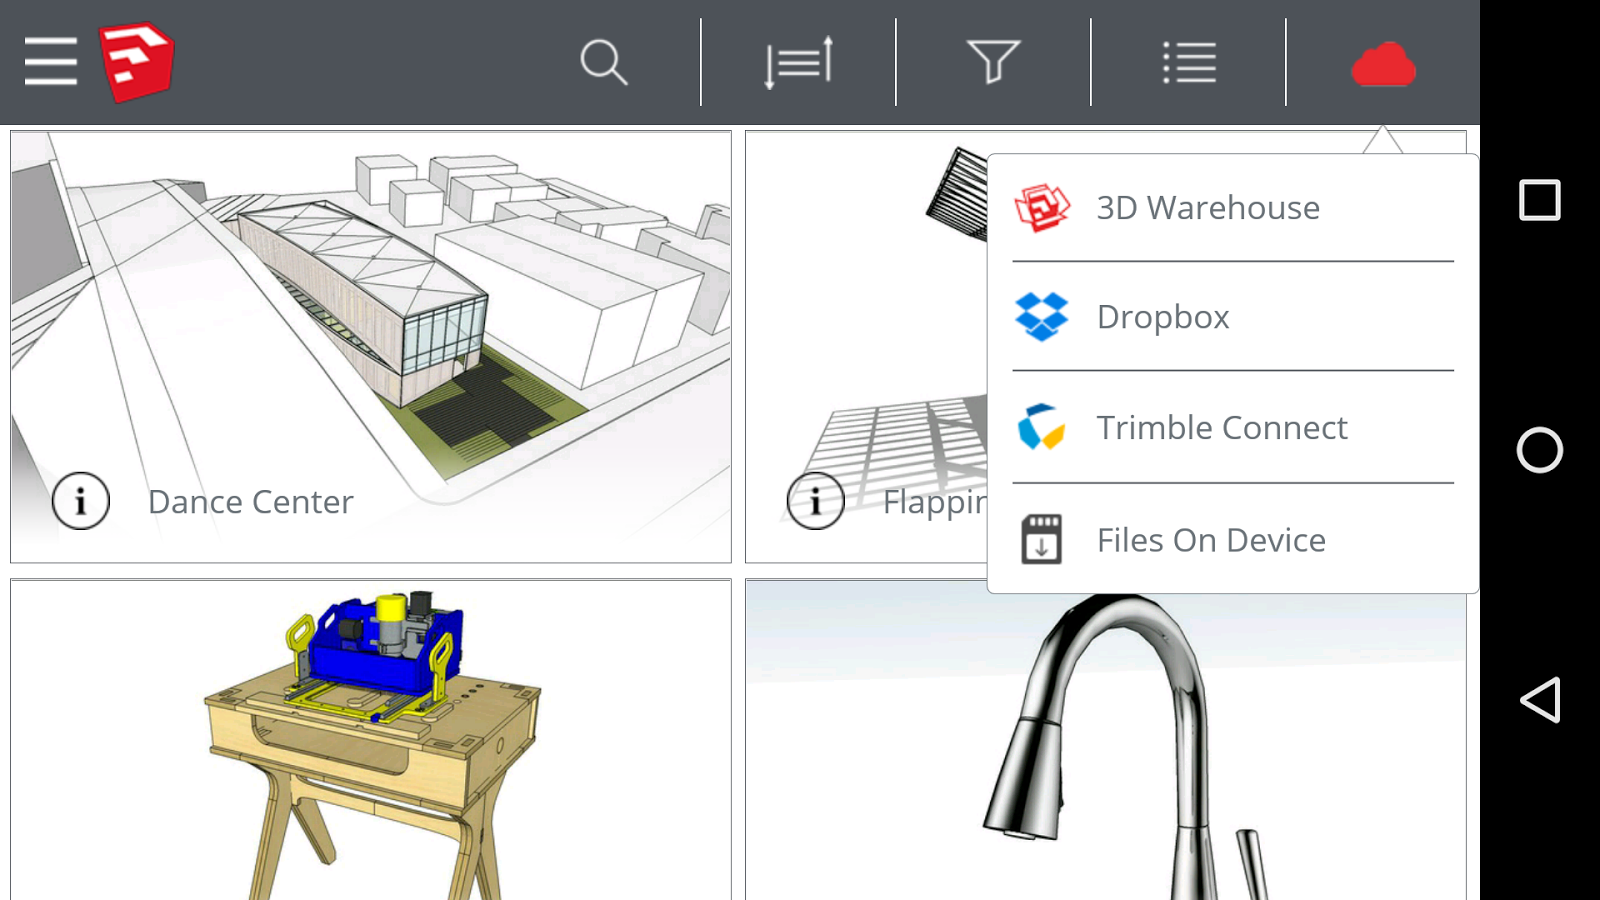Toggle the red cloud source menu

tap(1383, 64)
